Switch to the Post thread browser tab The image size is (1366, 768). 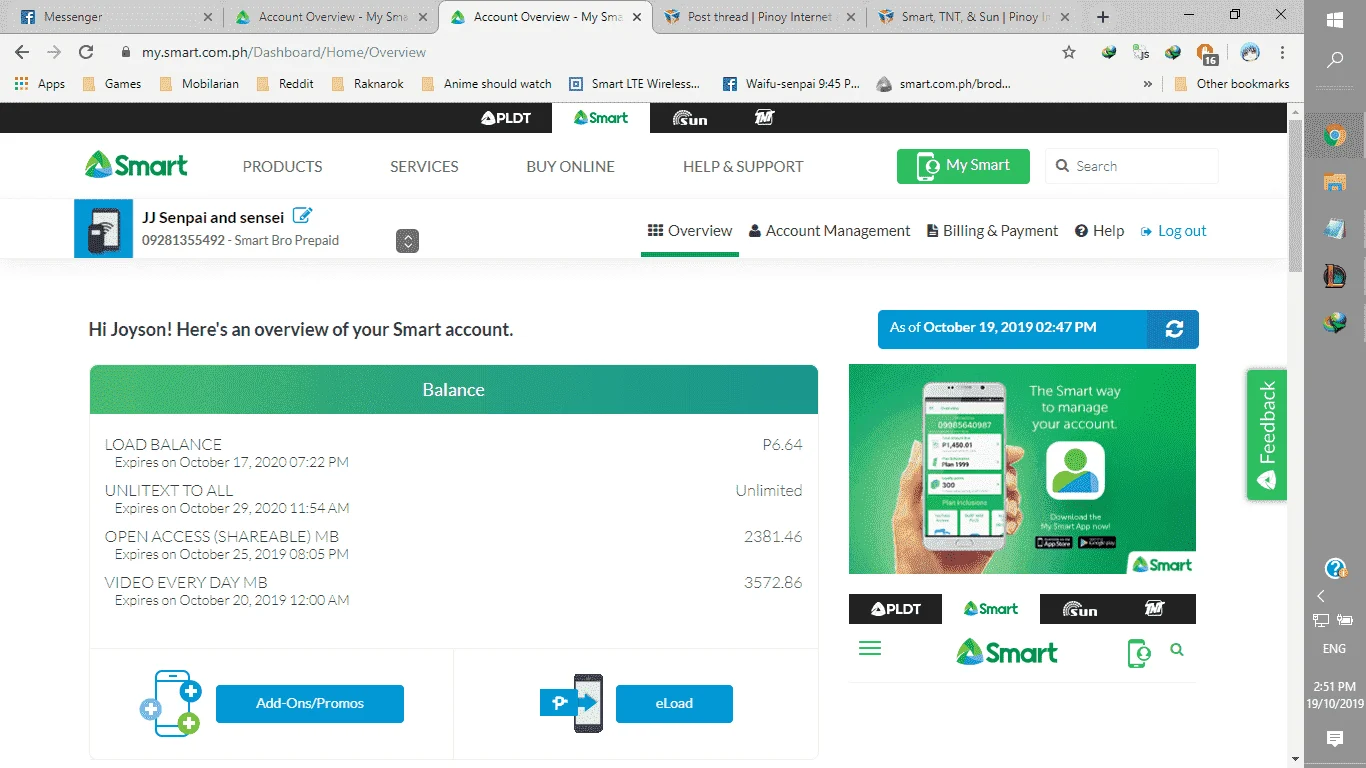[759, 17]
